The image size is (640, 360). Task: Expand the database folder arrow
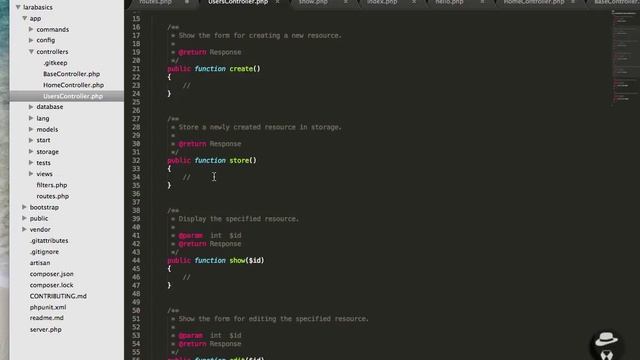[x=31, y=107]
